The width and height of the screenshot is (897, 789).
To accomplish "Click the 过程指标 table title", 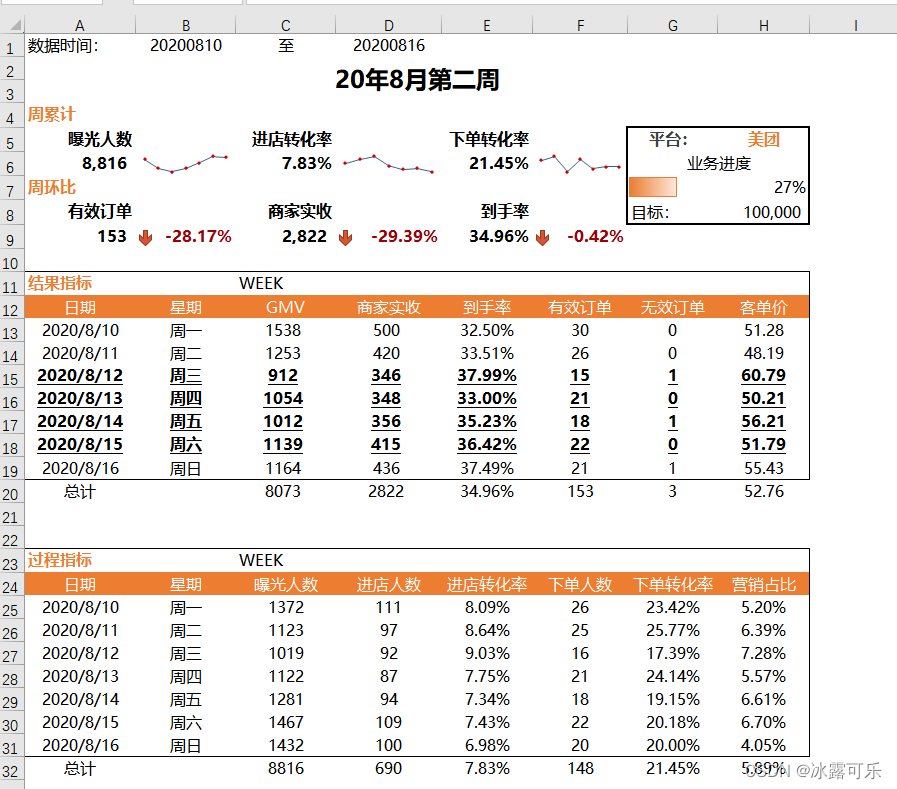I will pos(59,560).
